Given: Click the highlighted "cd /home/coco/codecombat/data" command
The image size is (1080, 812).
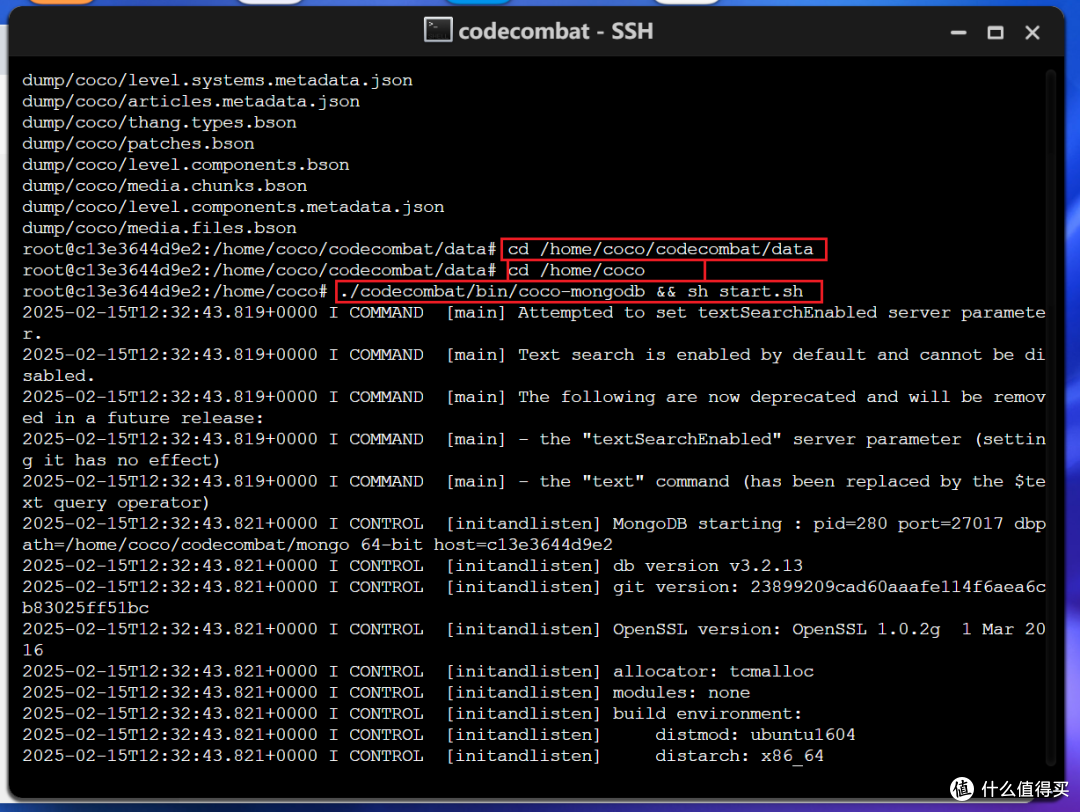Looking at the screenshot, I should pos(664,249).
